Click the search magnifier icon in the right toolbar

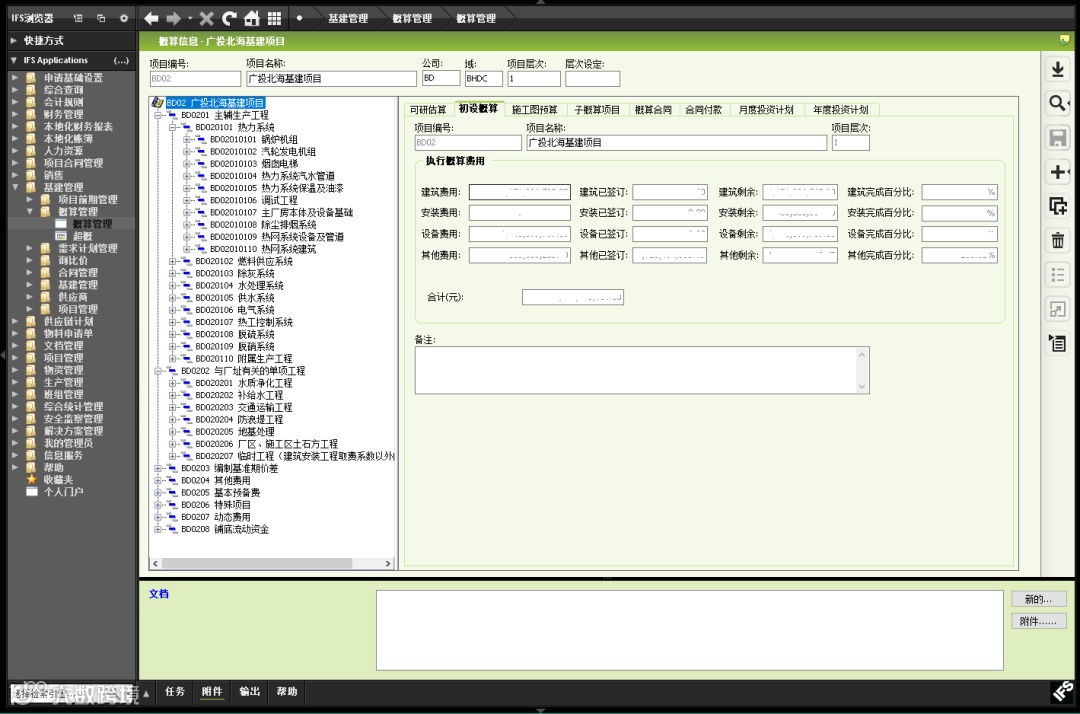point(1058,103)
